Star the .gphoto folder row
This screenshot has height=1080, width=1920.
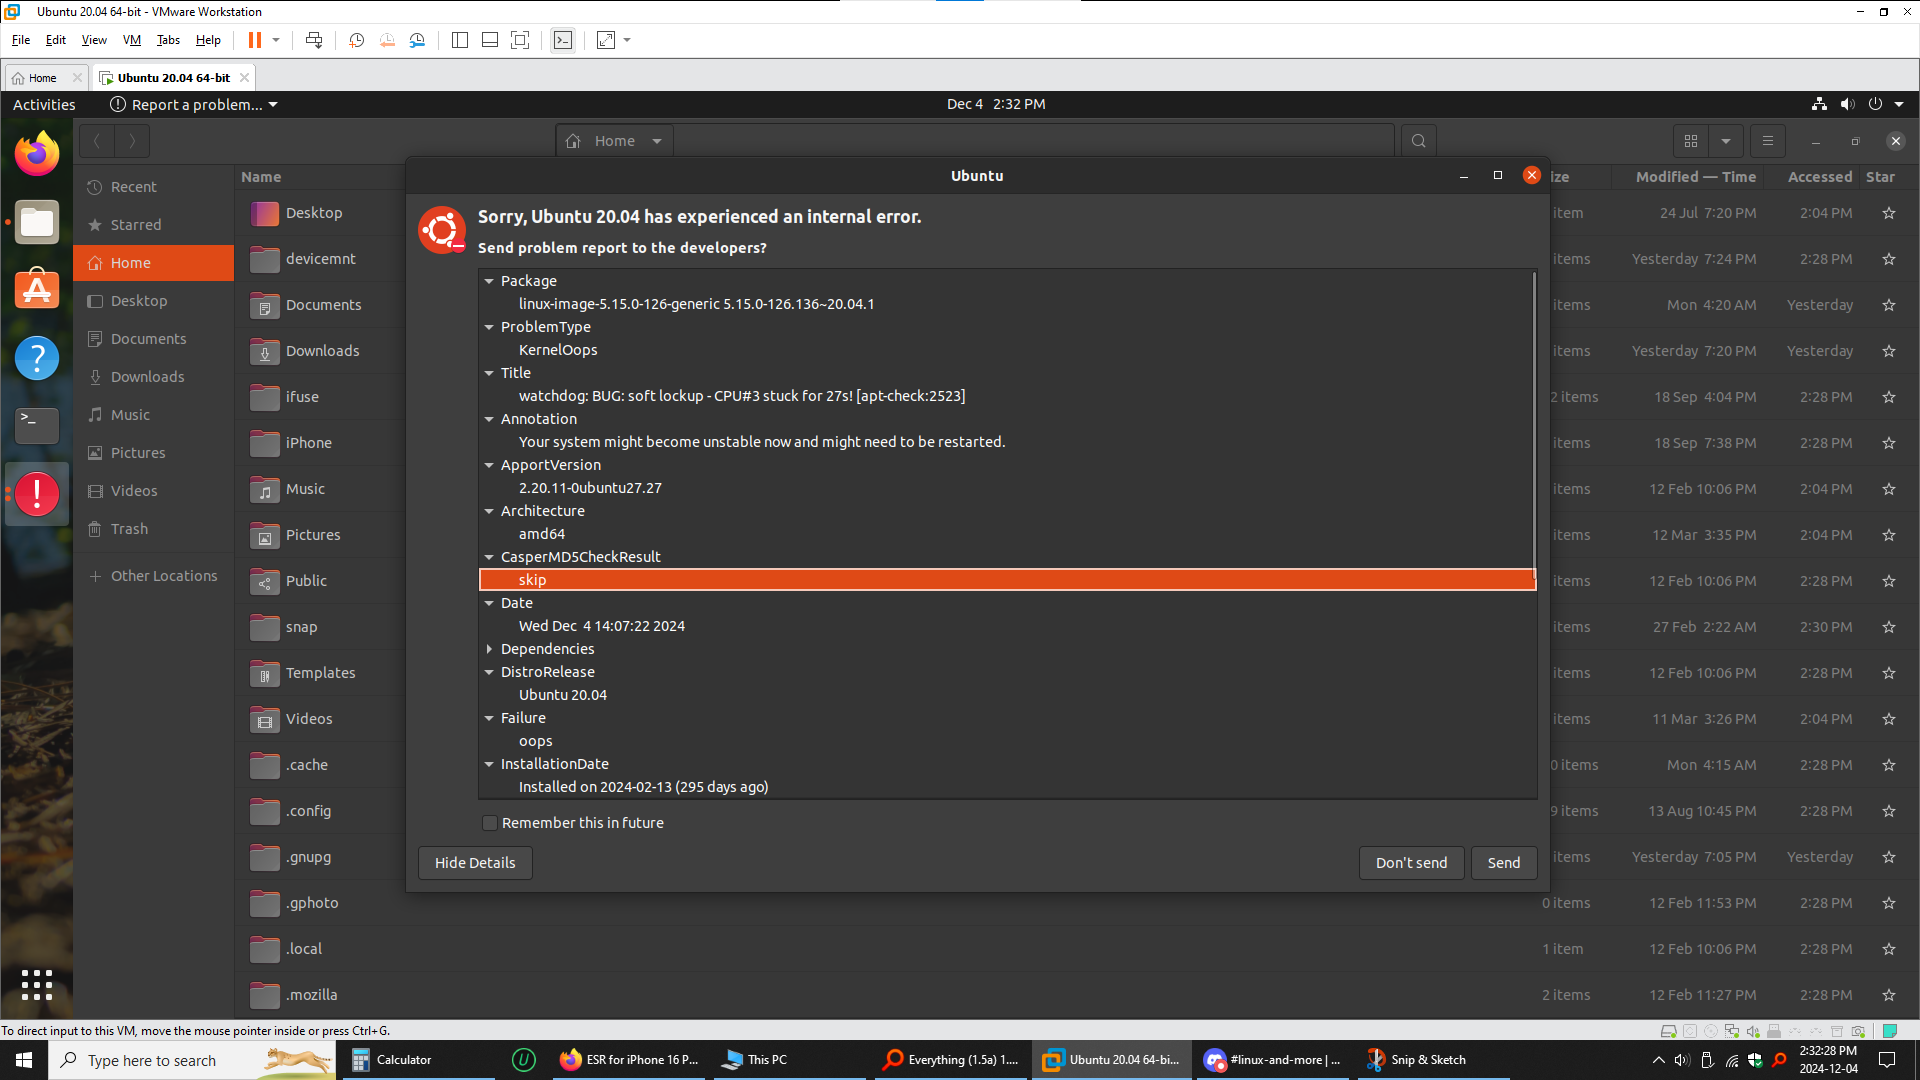[x=1889, y=903]
